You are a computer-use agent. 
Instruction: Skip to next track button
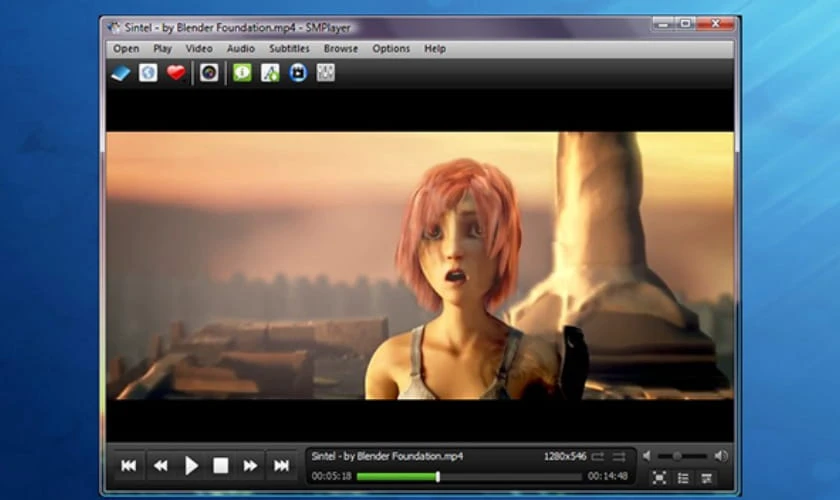[281, 466]
